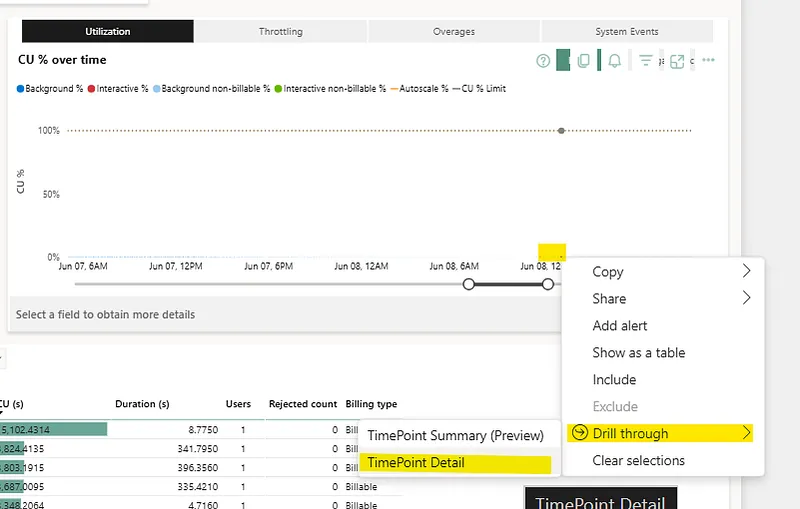Toggle Interactive non-billable % legend item
The image size is (800, 509).
coord(330,89)
